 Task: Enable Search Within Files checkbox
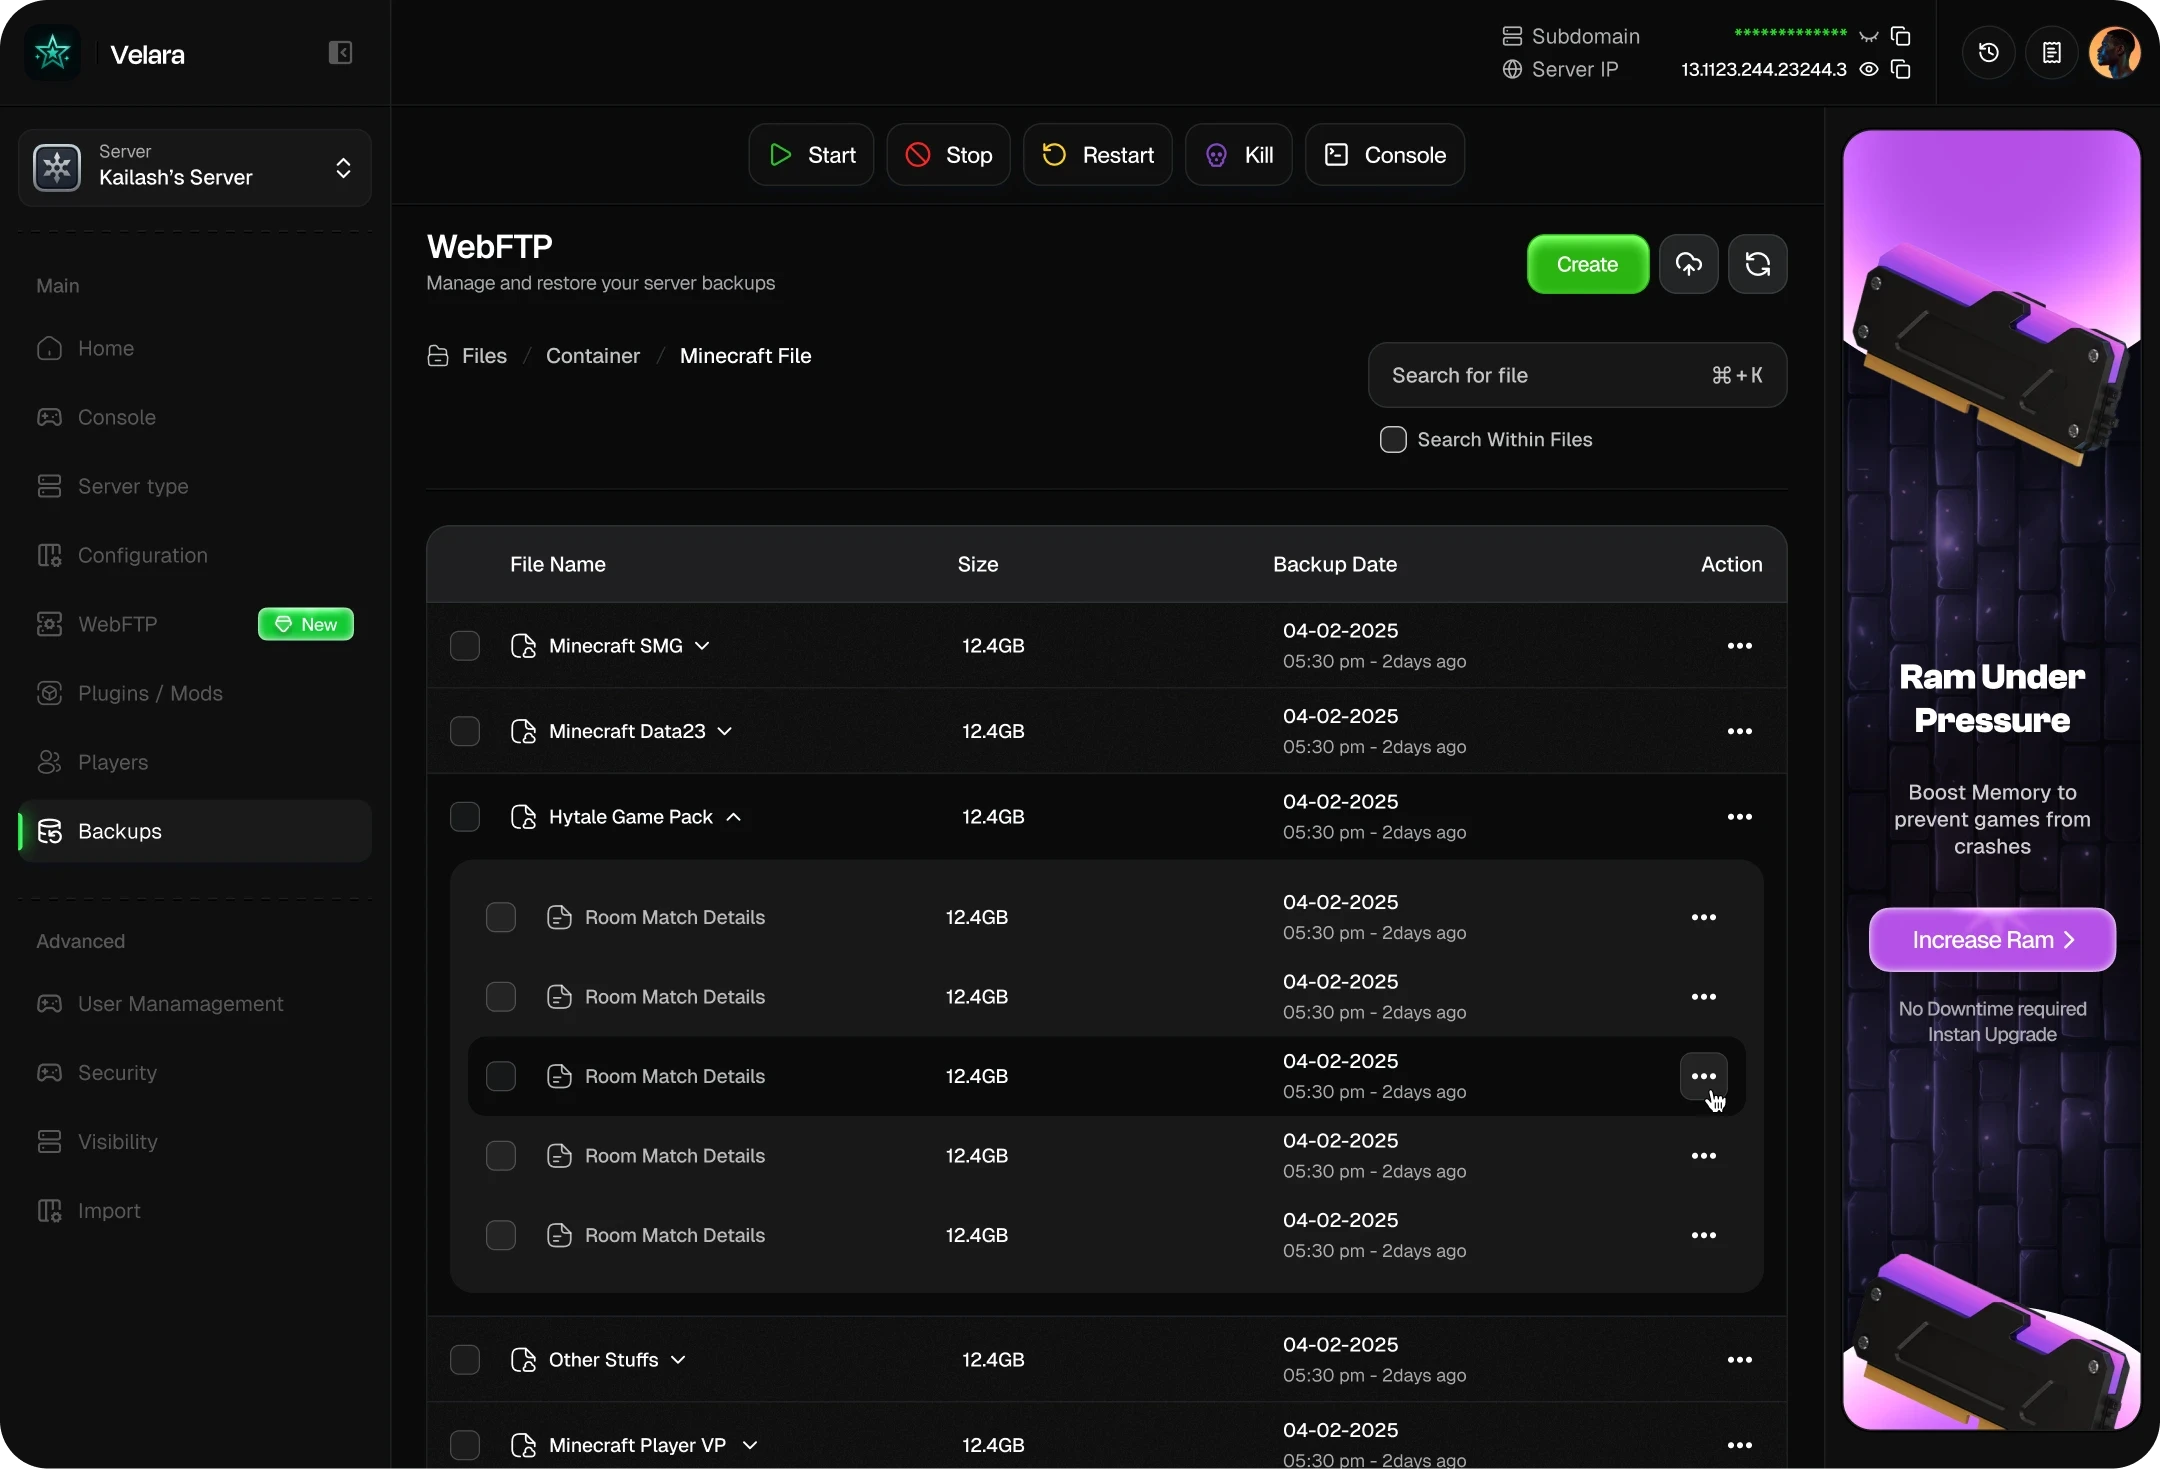coord(1393,439)
